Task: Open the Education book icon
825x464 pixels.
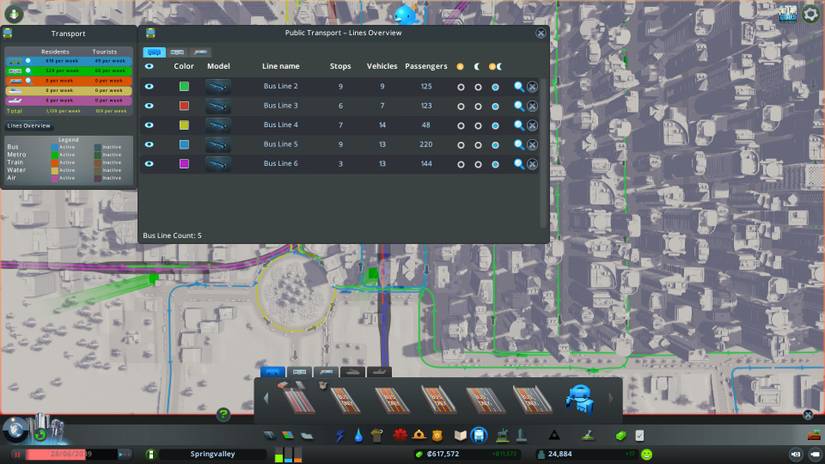Action: click(460, 436)
